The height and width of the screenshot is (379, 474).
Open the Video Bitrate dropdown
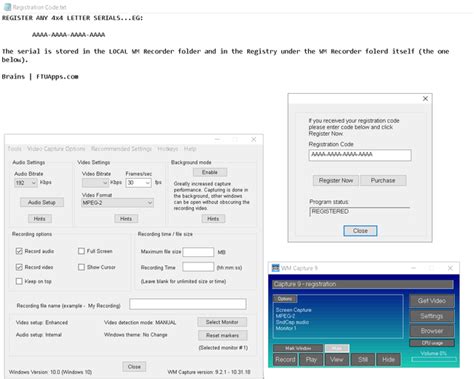point(95,183)
